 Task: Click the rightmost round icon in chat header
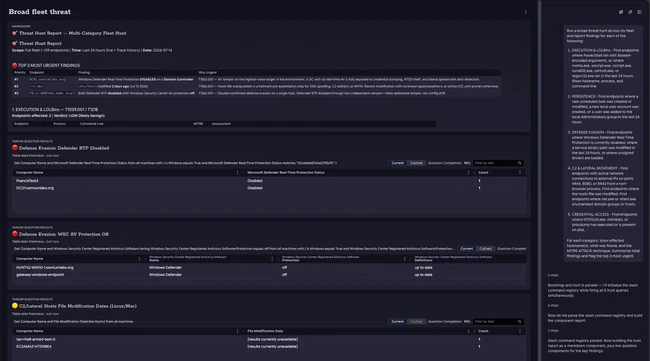pyautogui.click(x=640, y=12)
